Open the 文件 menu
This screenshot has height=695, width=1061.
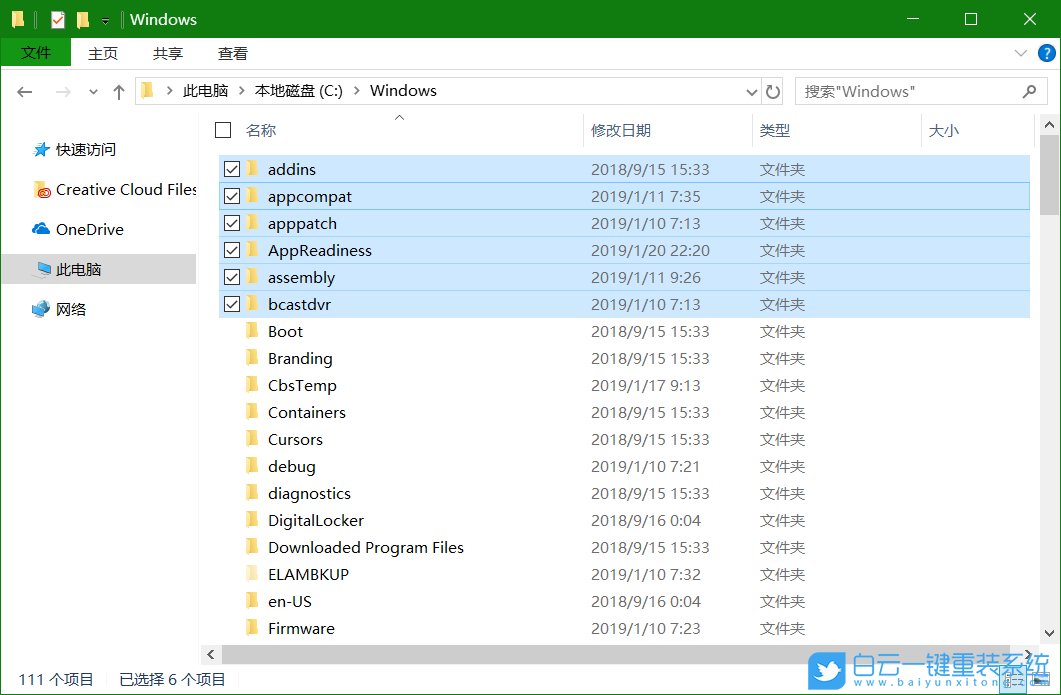coord(35,53)
